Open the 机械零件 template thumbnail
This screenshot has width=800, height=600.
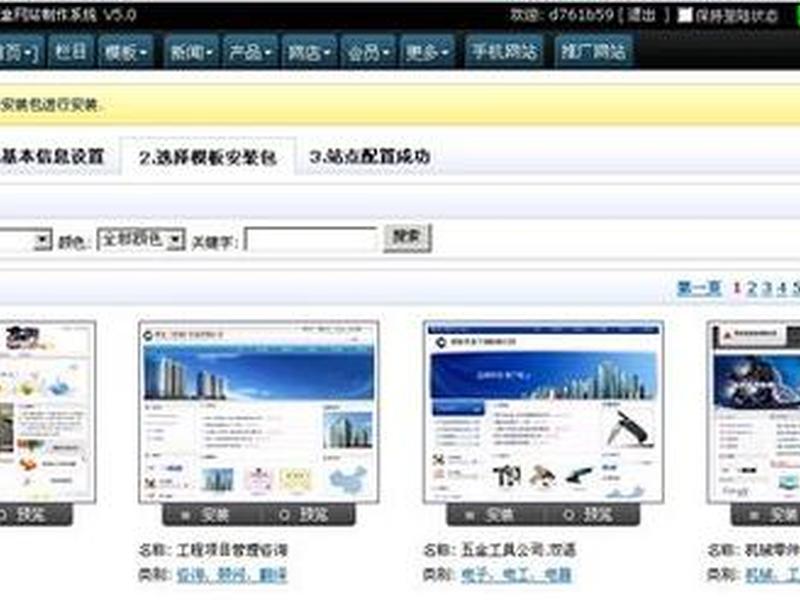[754, 412]
